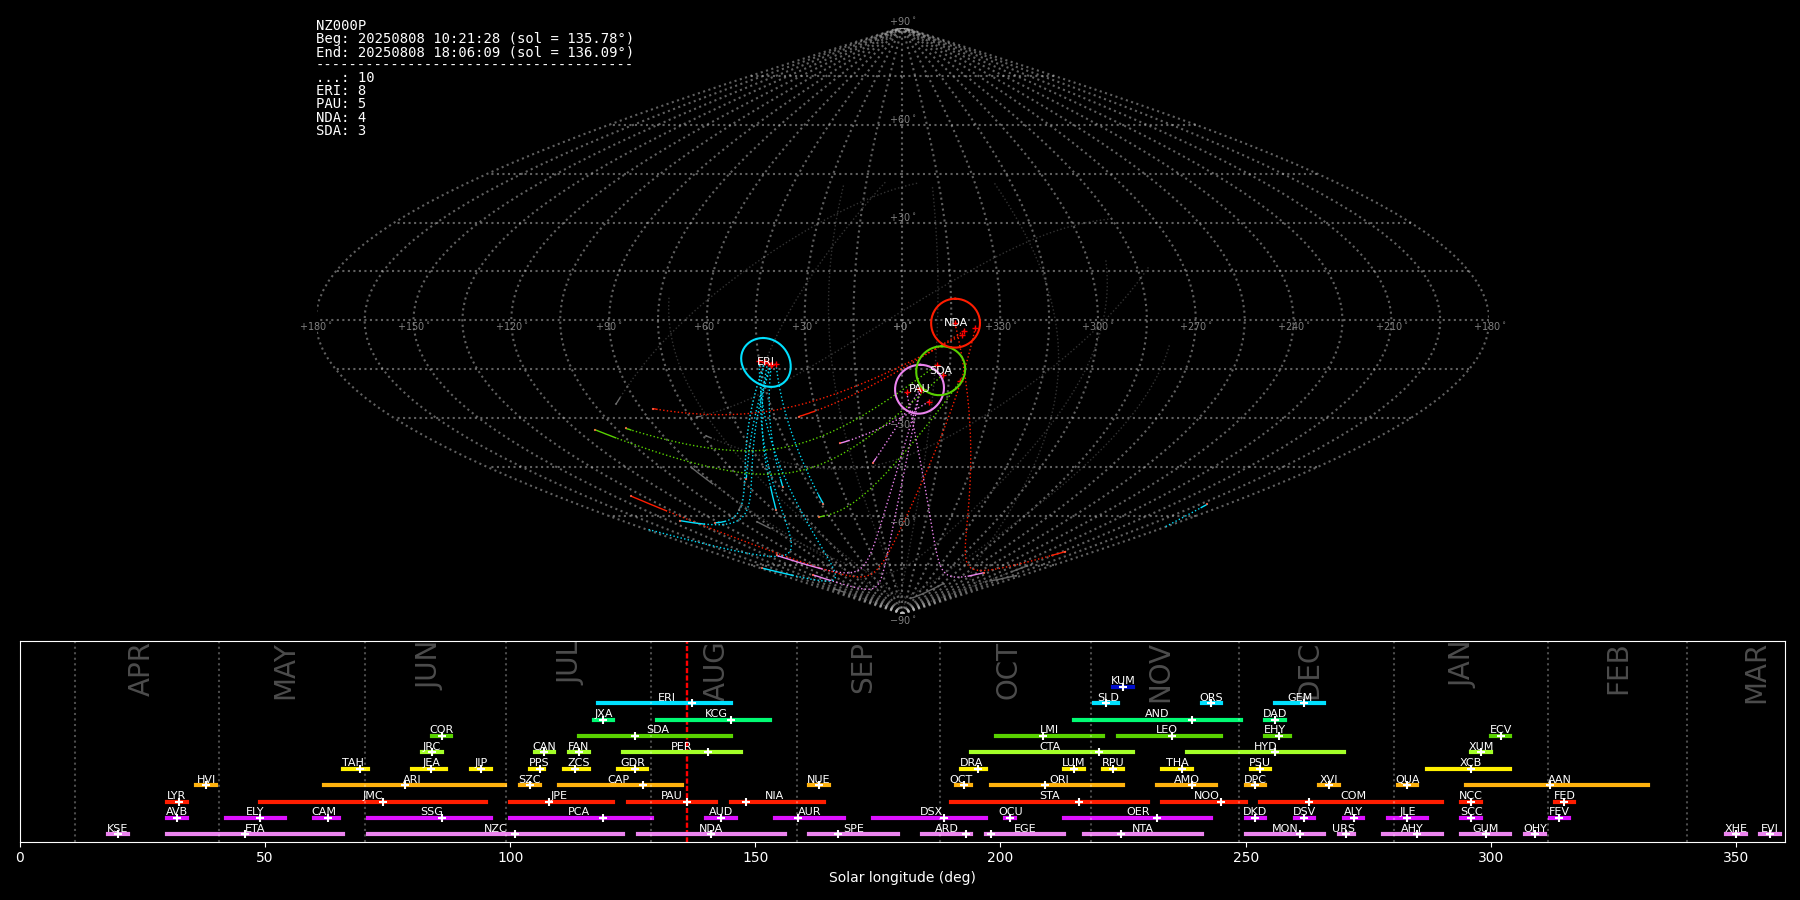
Task: Click the SSG shower bar in timeline
Action: tap(429, 818)
